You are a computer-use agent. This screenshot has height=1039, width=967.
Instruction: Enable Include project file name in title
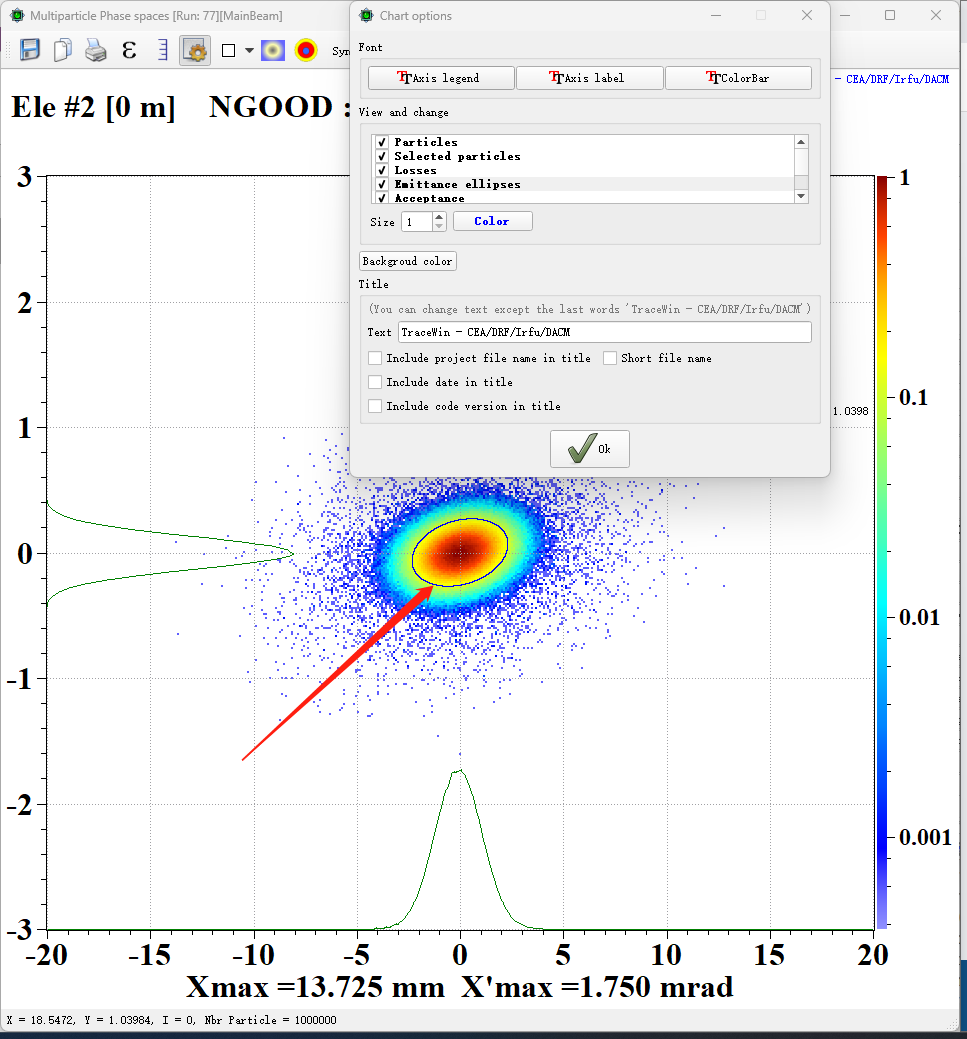pyautogui.click(x=375, y=358)
